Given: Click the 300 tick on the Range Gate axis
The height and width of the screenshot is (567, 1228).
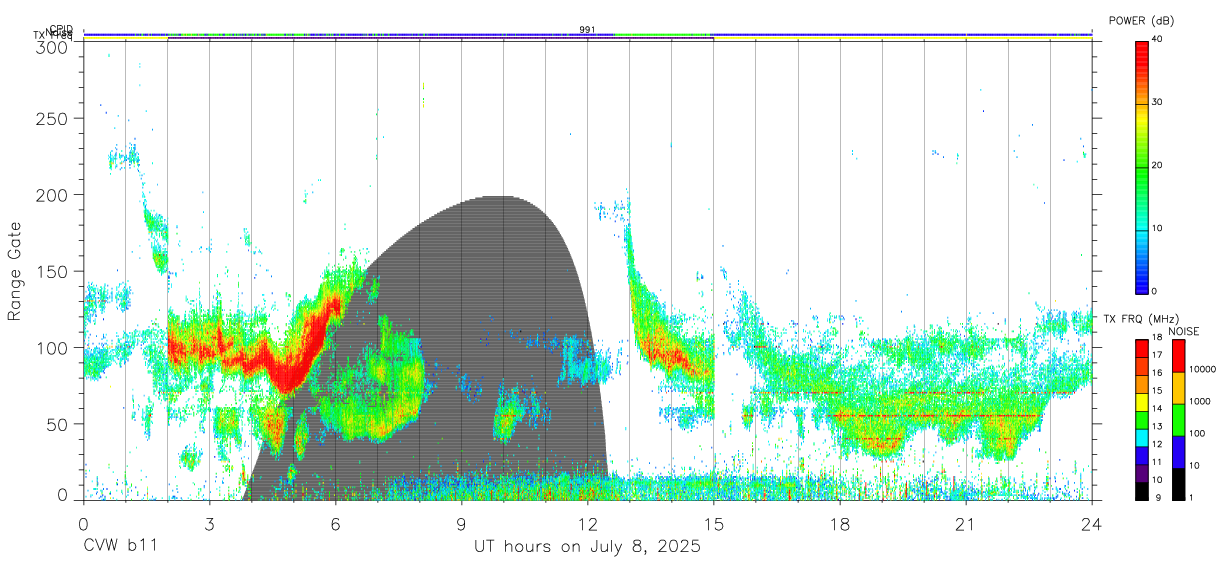Looking at the screenshot, I should tap(54, 47).
